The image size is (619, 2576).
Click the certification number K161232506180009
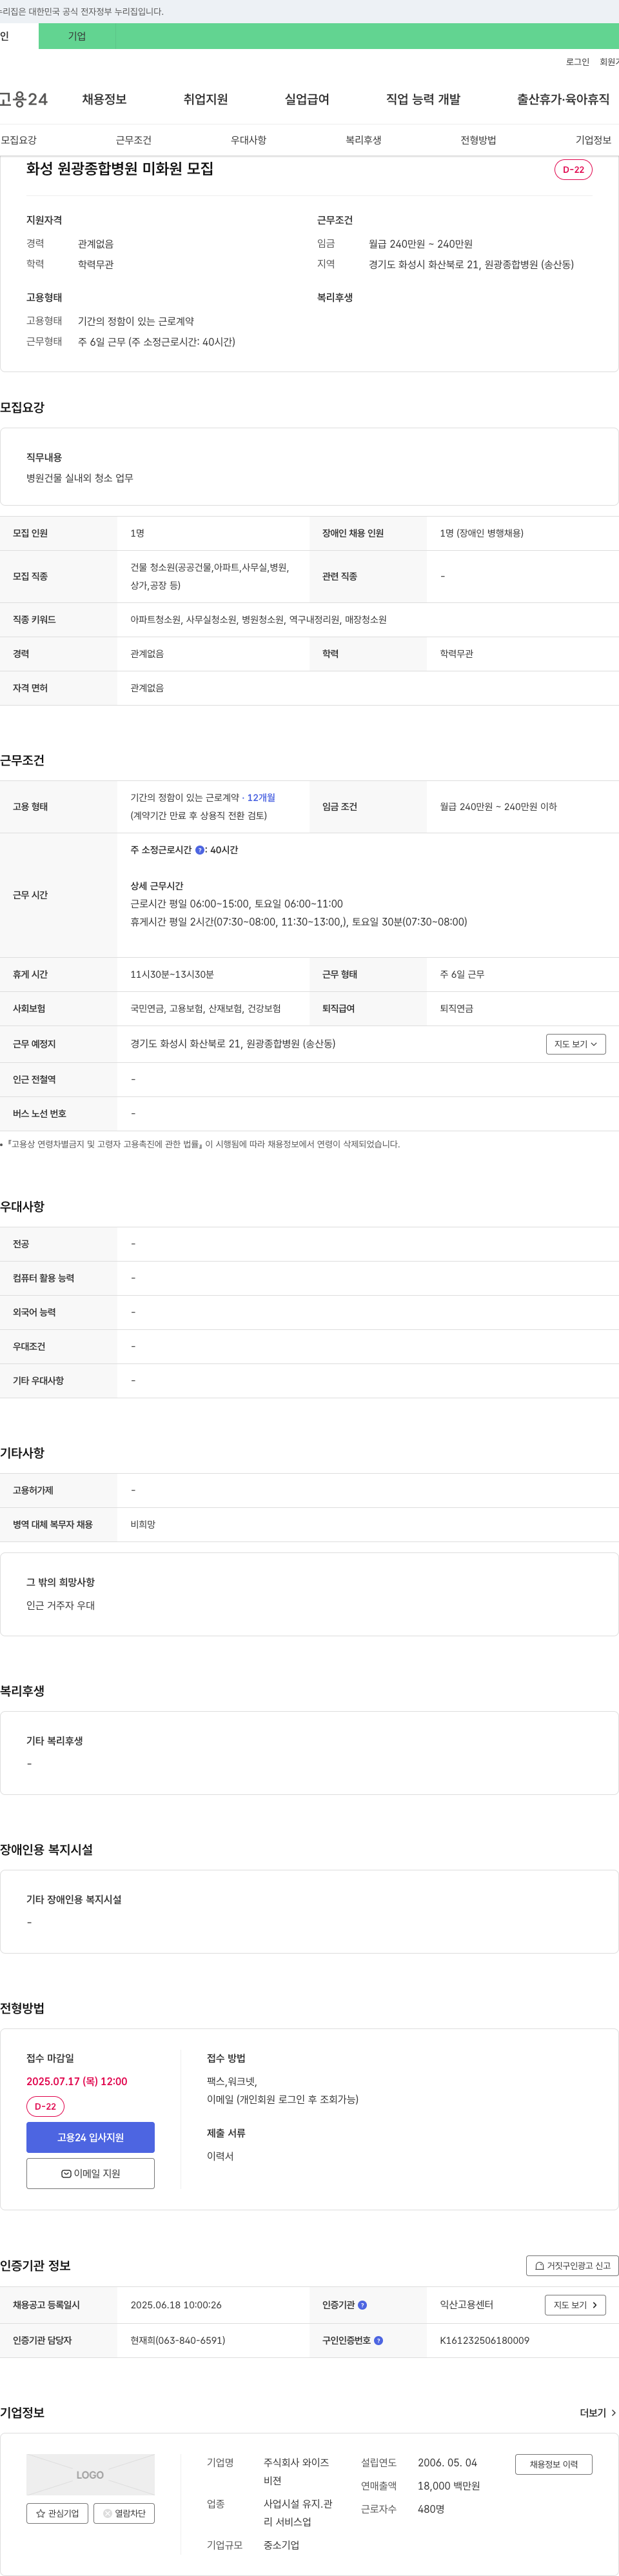pyautogui.click(x=485, y=2340)
